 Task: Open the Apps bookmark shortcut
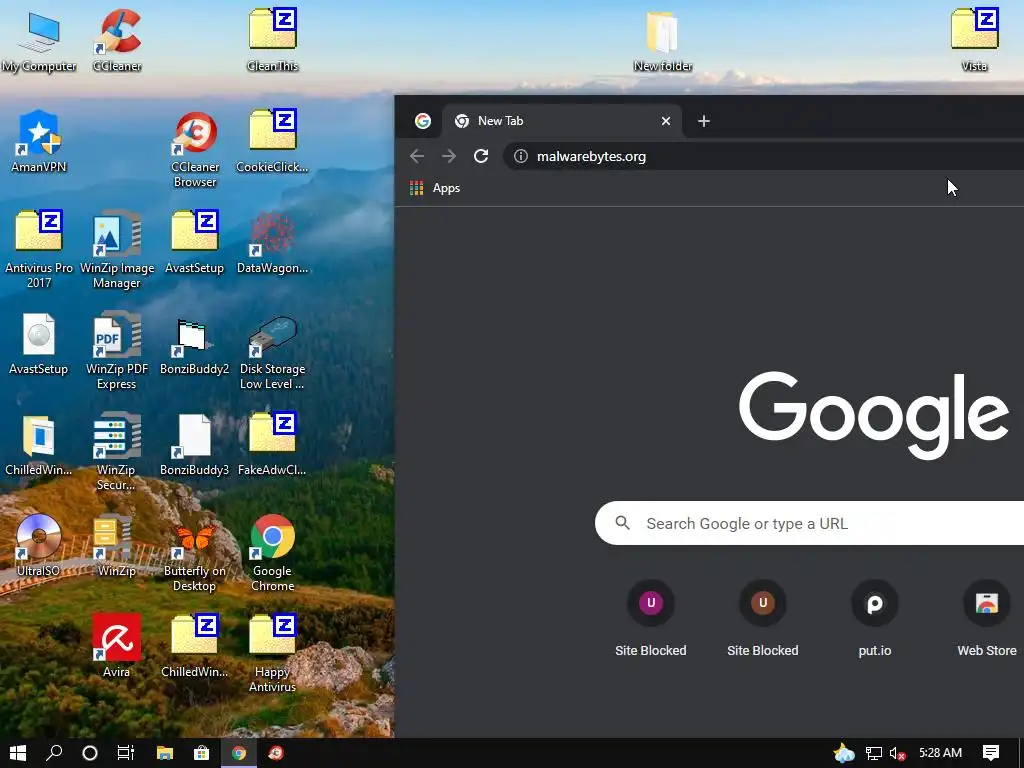pos(435,188)
